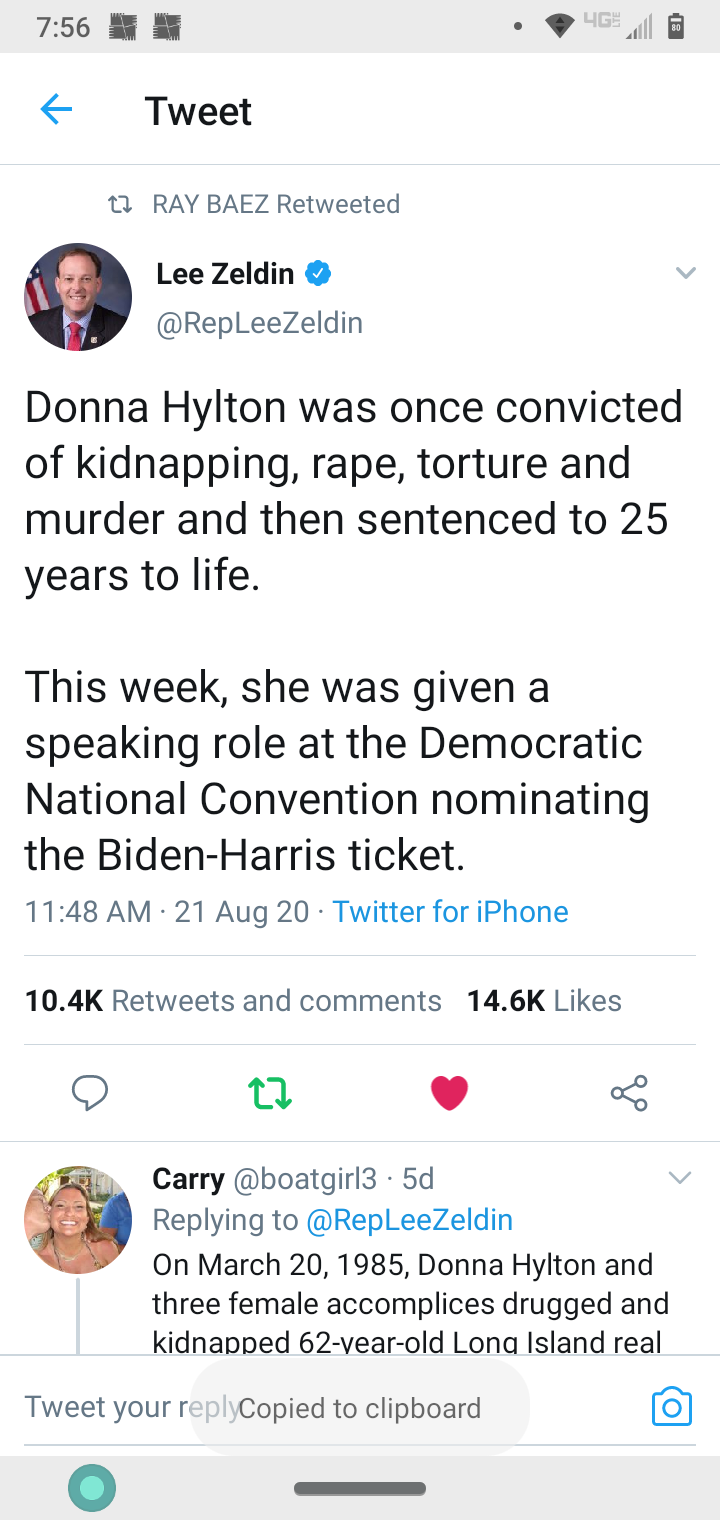Tap the retweet icon beside RAY BAEZ Retweeted
The height and width of the screenshot is (1520, 720).
[x=120, y=205]
